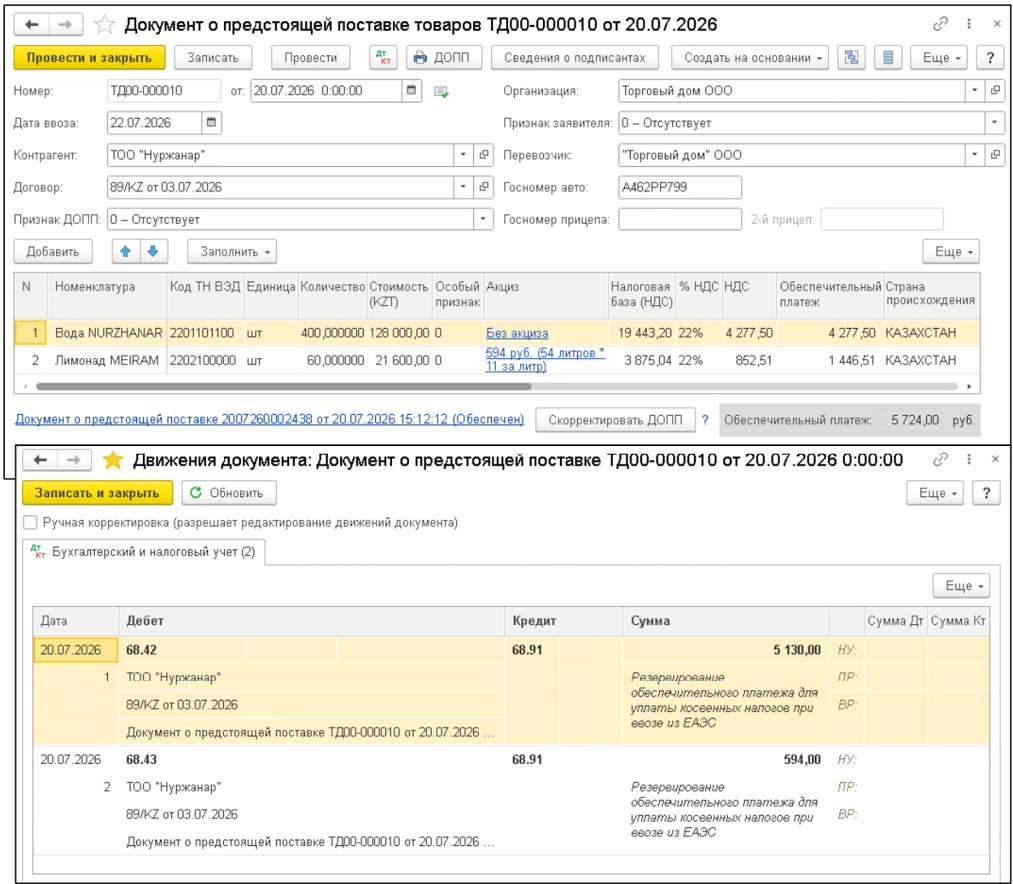Enable Ручная корректировка checkbox
This screenshot has width=1013, height=884.
30,522
